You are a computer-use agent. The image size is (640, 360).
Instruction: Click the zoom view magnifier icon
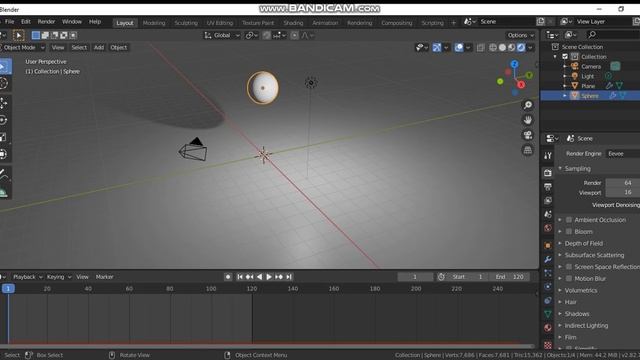tap(528, 105)
